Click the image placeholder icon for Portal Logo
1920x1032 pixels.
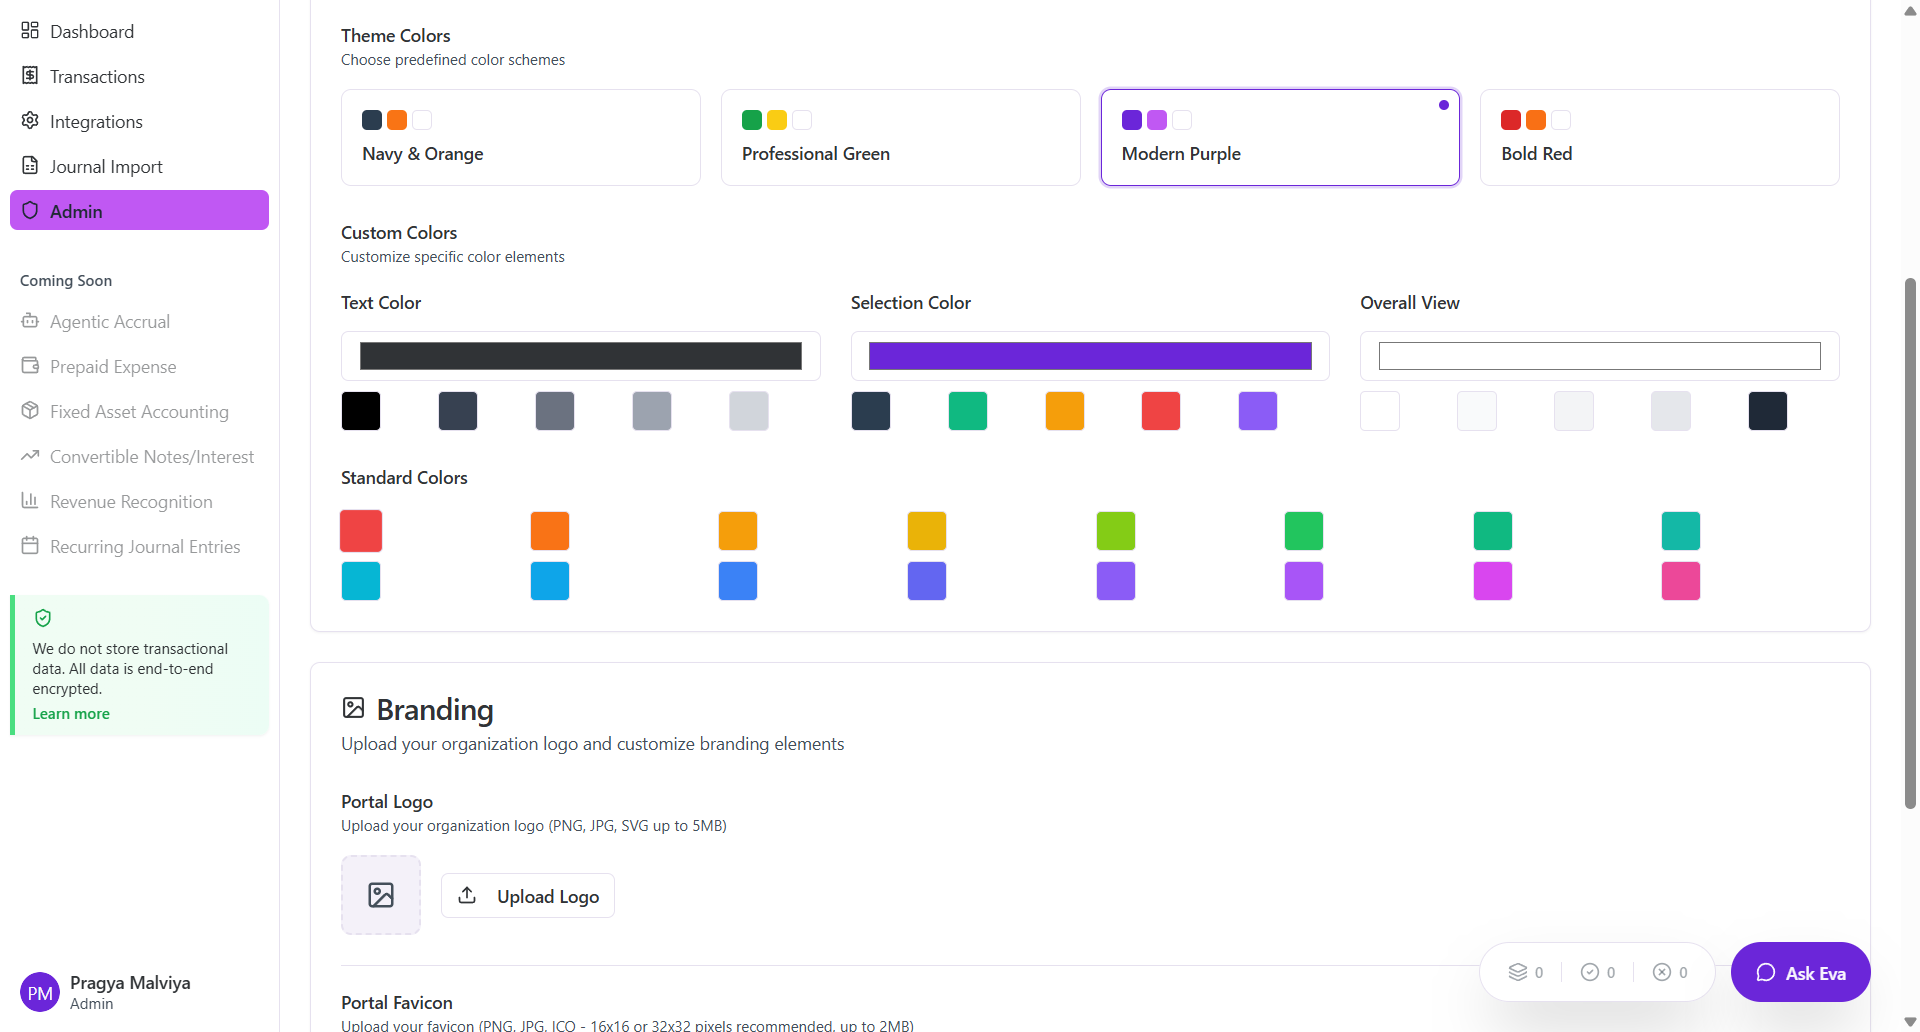(x=381, y=895)
